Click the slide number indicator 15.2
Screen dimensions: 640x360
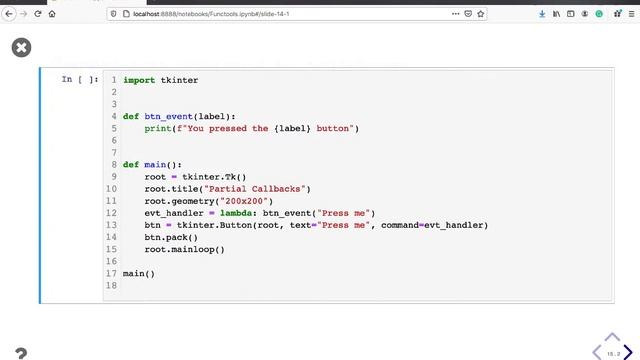click(x=613, y=354)
